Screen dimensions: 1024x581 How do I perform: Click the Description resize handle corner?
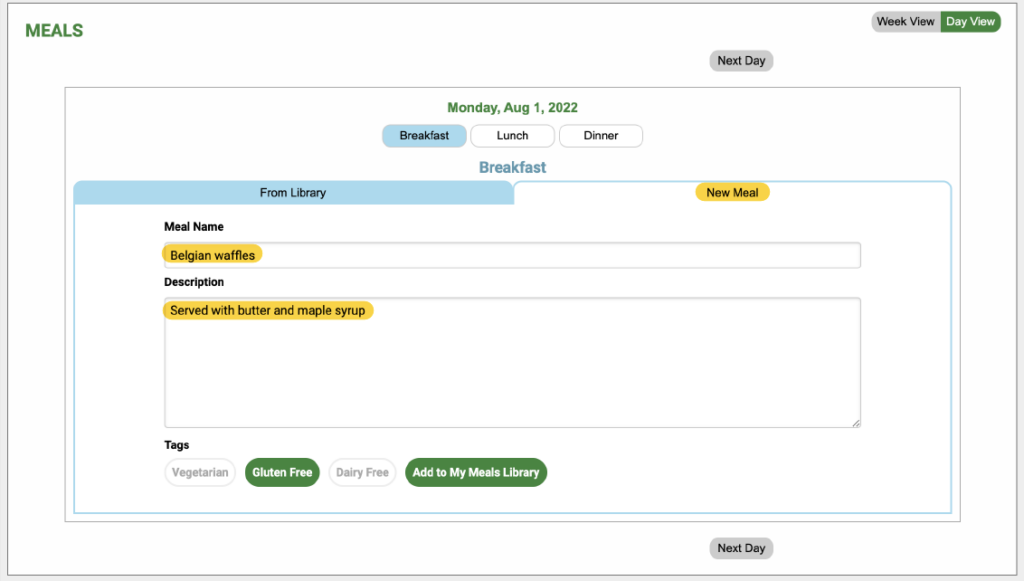(x=856, y=423)
